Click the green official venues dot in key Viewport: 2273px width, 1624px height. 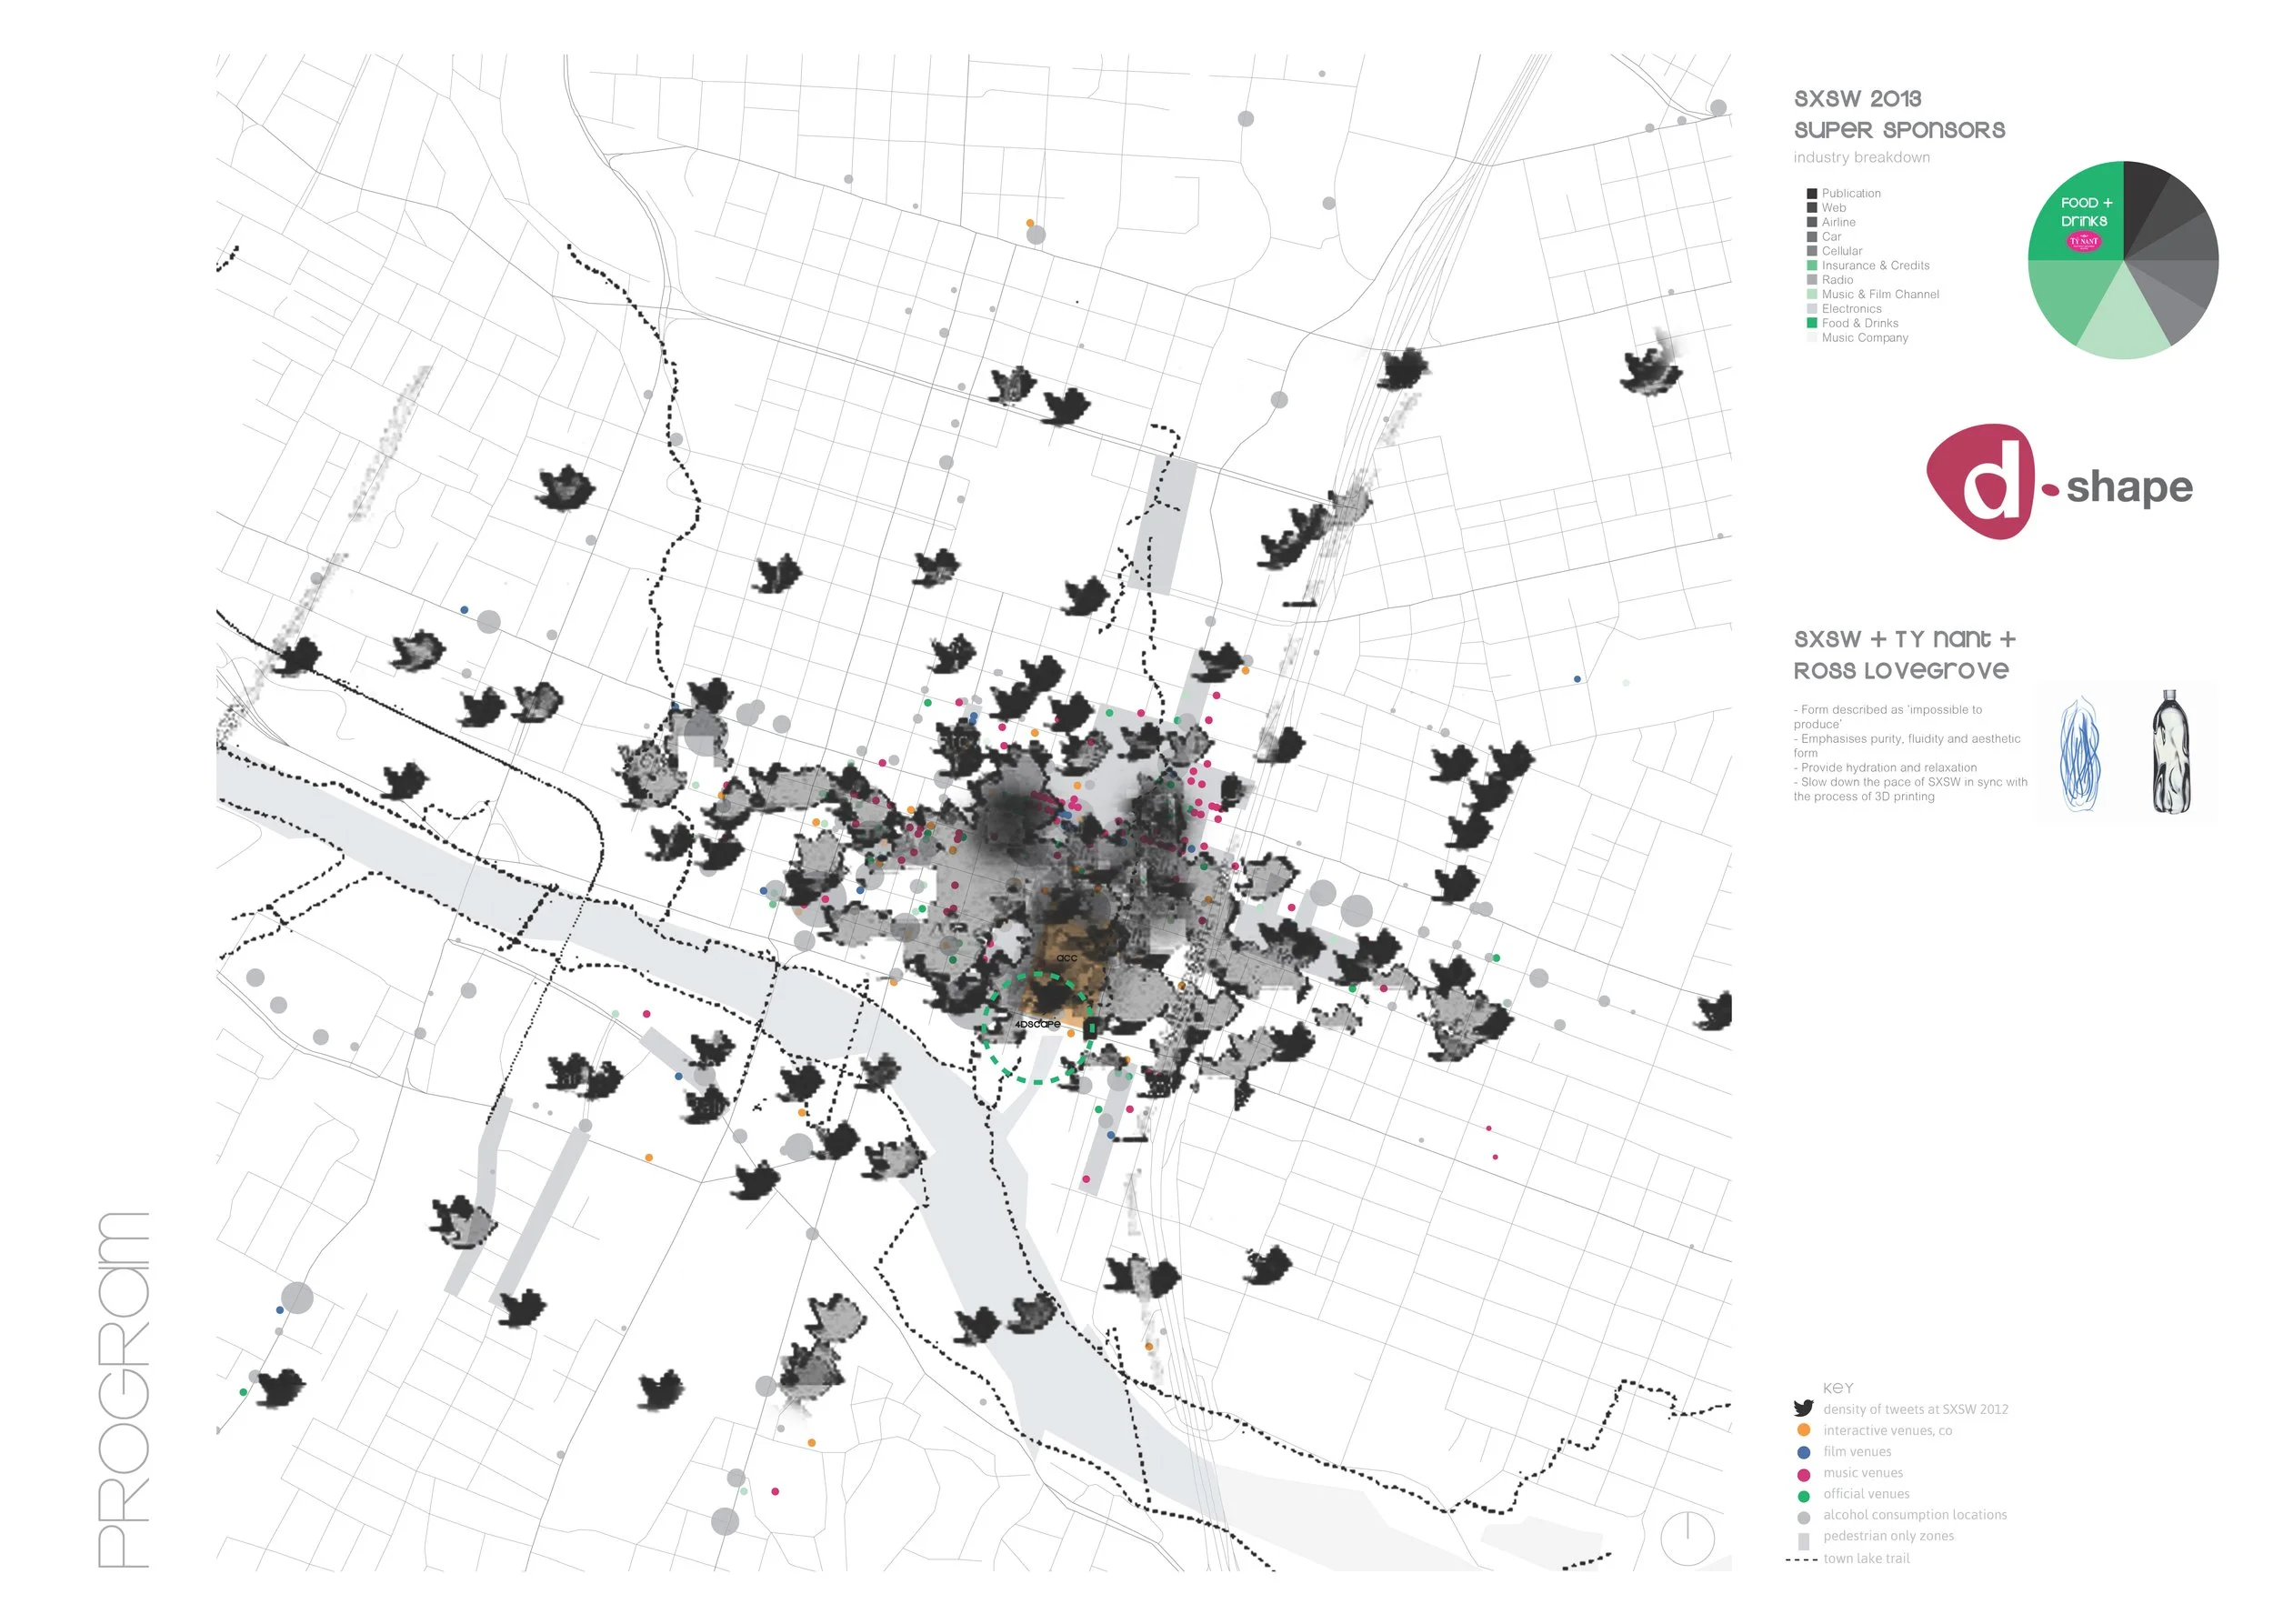1803,1496
